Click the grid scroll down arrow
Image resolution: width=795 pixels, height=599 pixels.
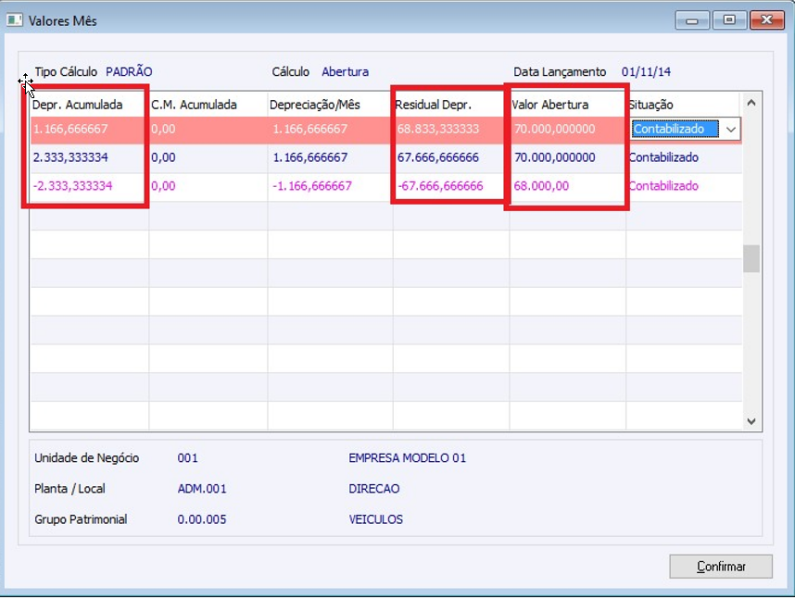751,421
